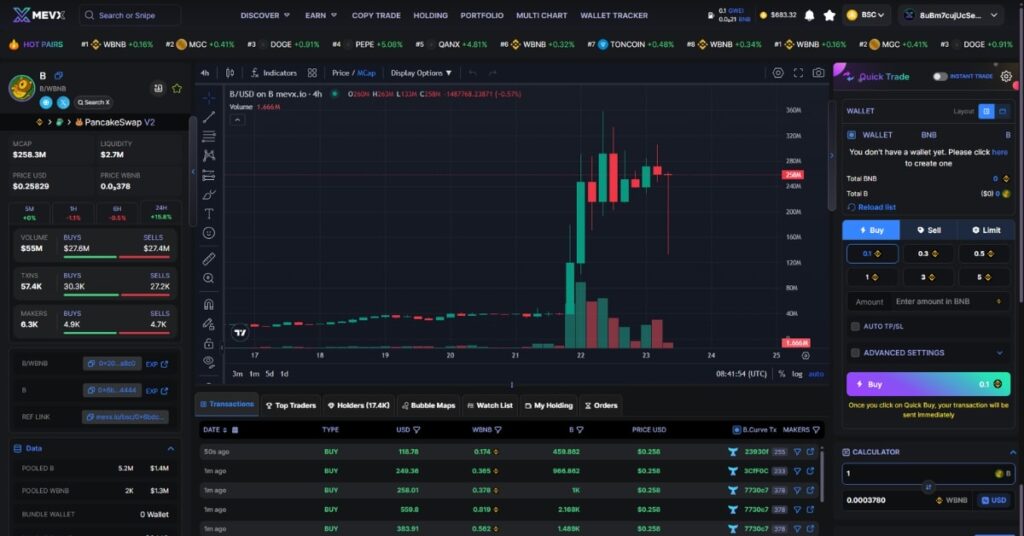Enable AUTO TP/SL checkbox

pyautogui.click(x=855, y=326)
